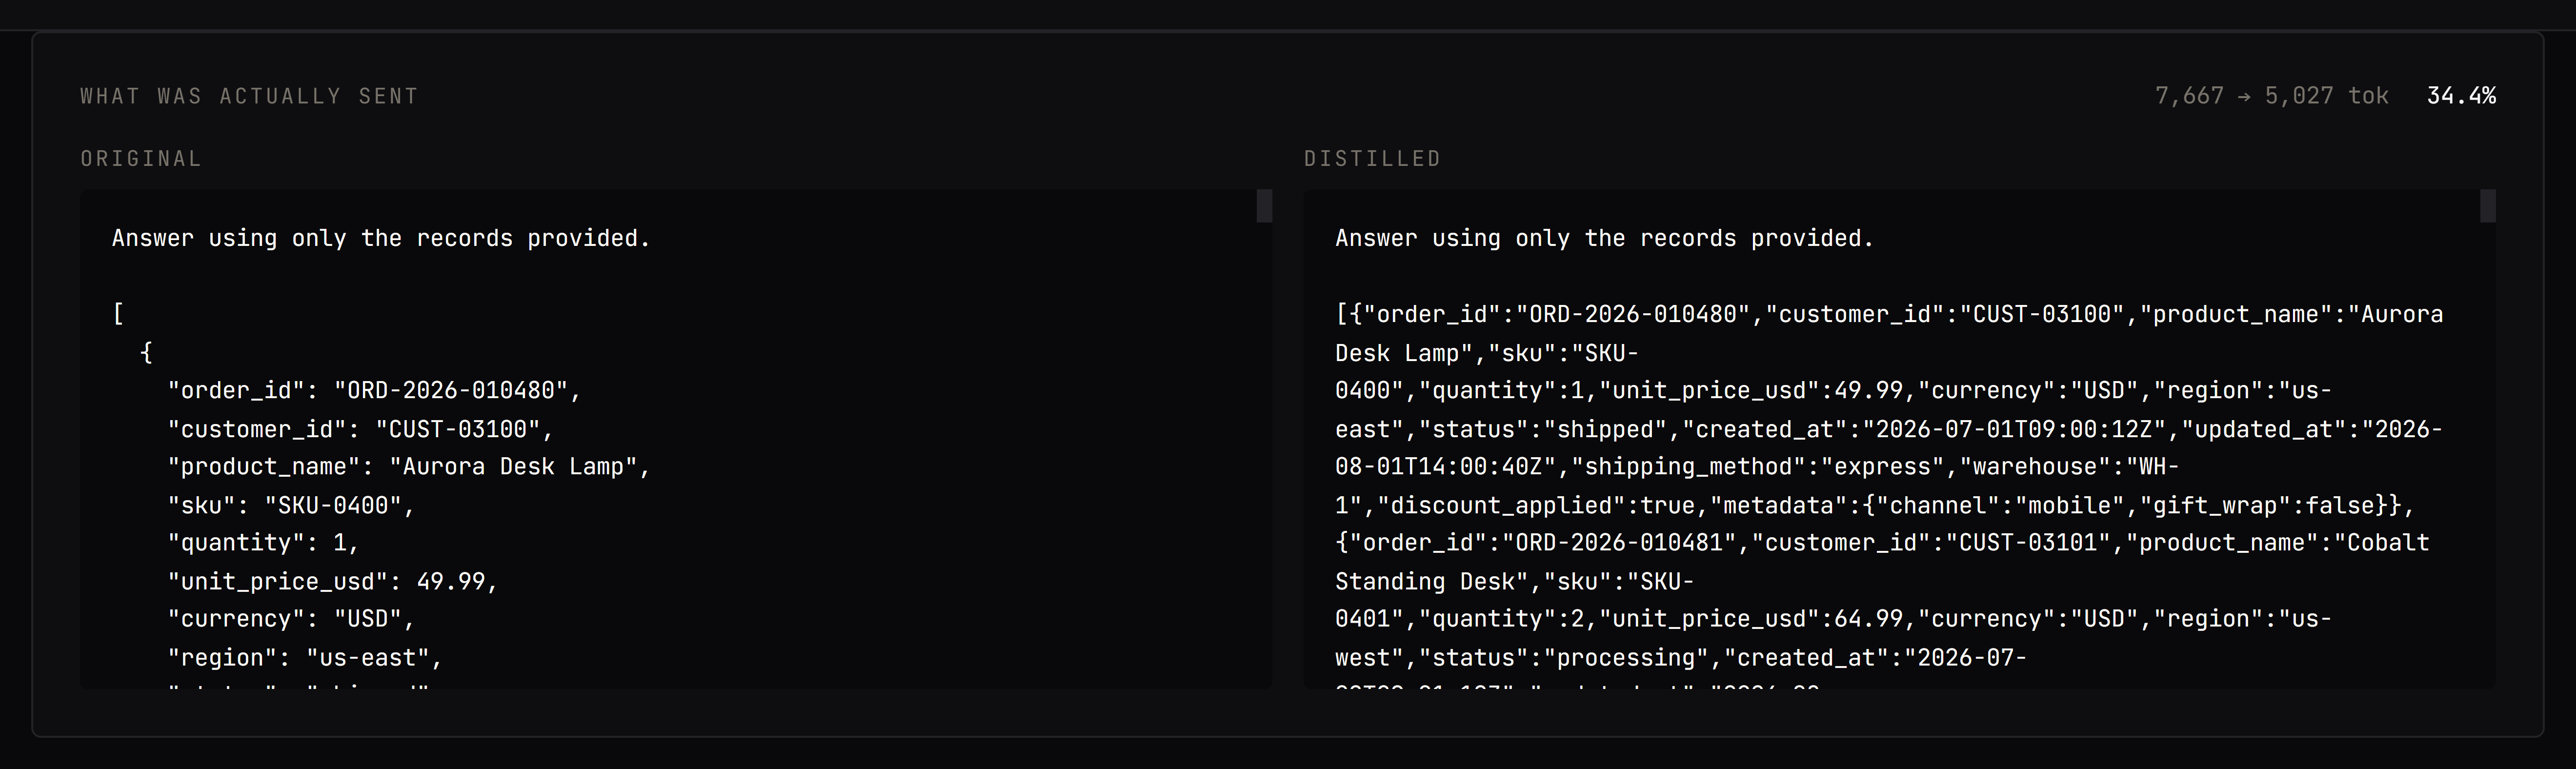Screen dimensions: 2576x769
Task: Select the "7,667 → 5,027 tok" count
Action: pyautogui.click(x=2271, y=96)
